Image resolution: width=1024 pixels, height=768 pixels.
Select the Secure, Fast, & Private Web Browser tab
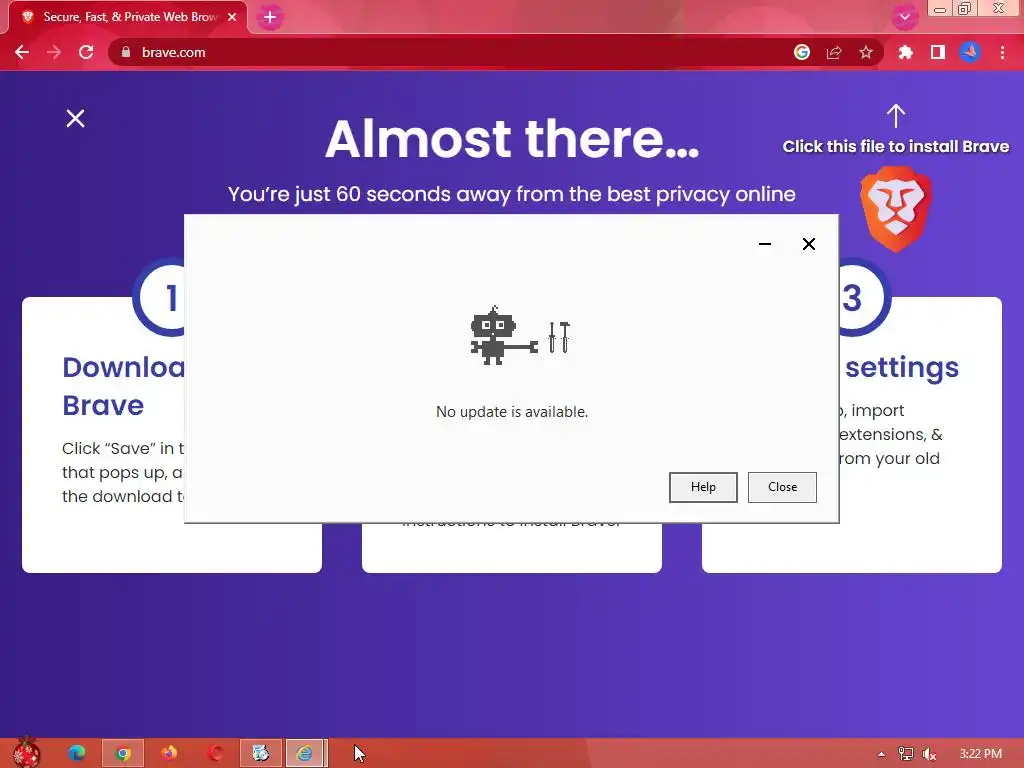pyautogui.click(x=129, y=17)
